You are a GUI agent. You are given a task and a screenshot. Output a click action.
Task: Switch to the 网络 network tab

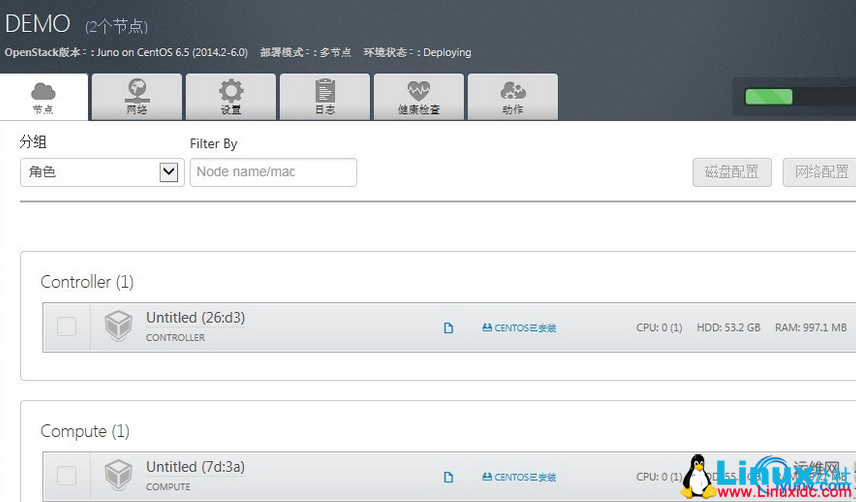(136, 97)
